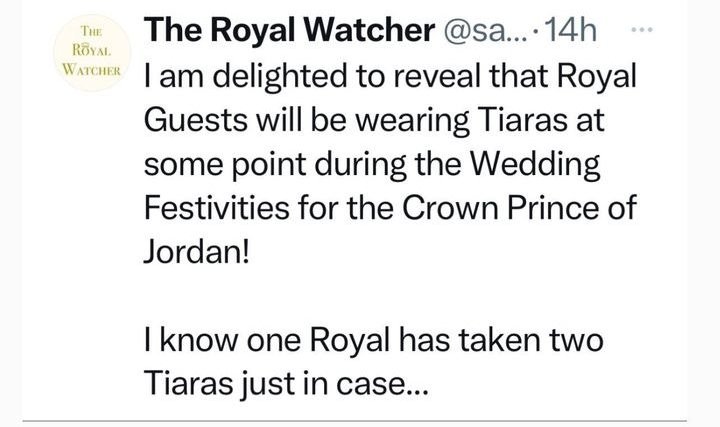Click the 'Guests will be wearing' line
The width and height of the screenshot is (720, 427).
click(x=376, y=117)
